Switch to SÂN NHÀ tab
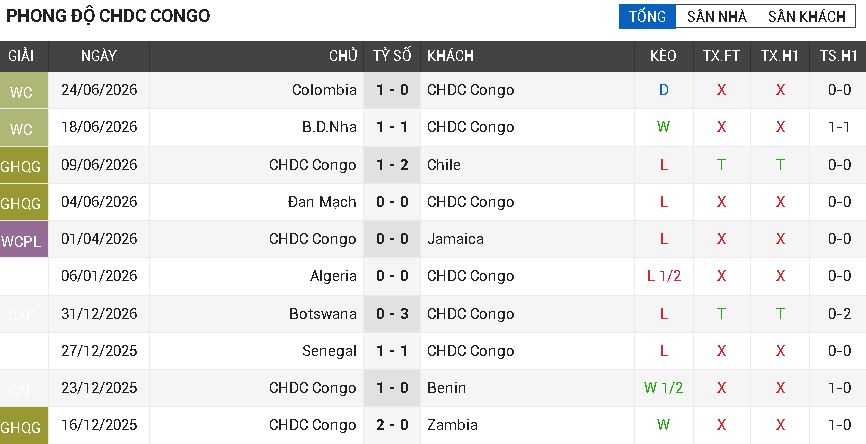Image resolution: width=866 pixels, height=444 pixels. [717, 17]
